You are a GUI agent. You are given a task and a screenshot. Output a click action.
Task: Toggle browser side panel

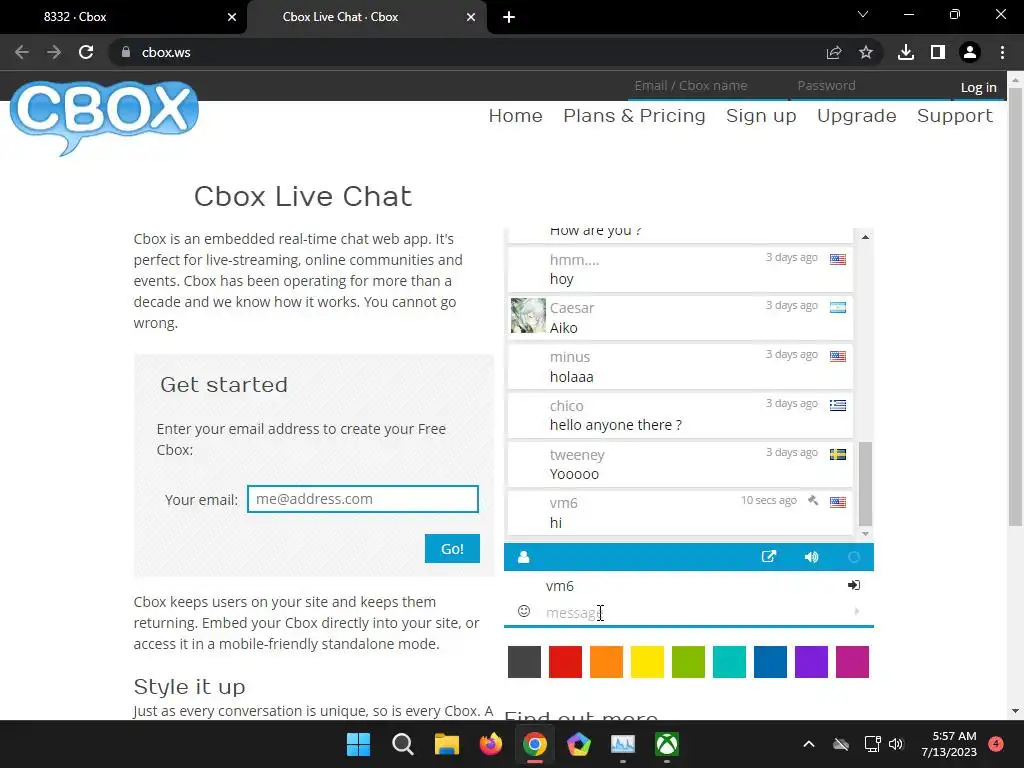(938, 52)
